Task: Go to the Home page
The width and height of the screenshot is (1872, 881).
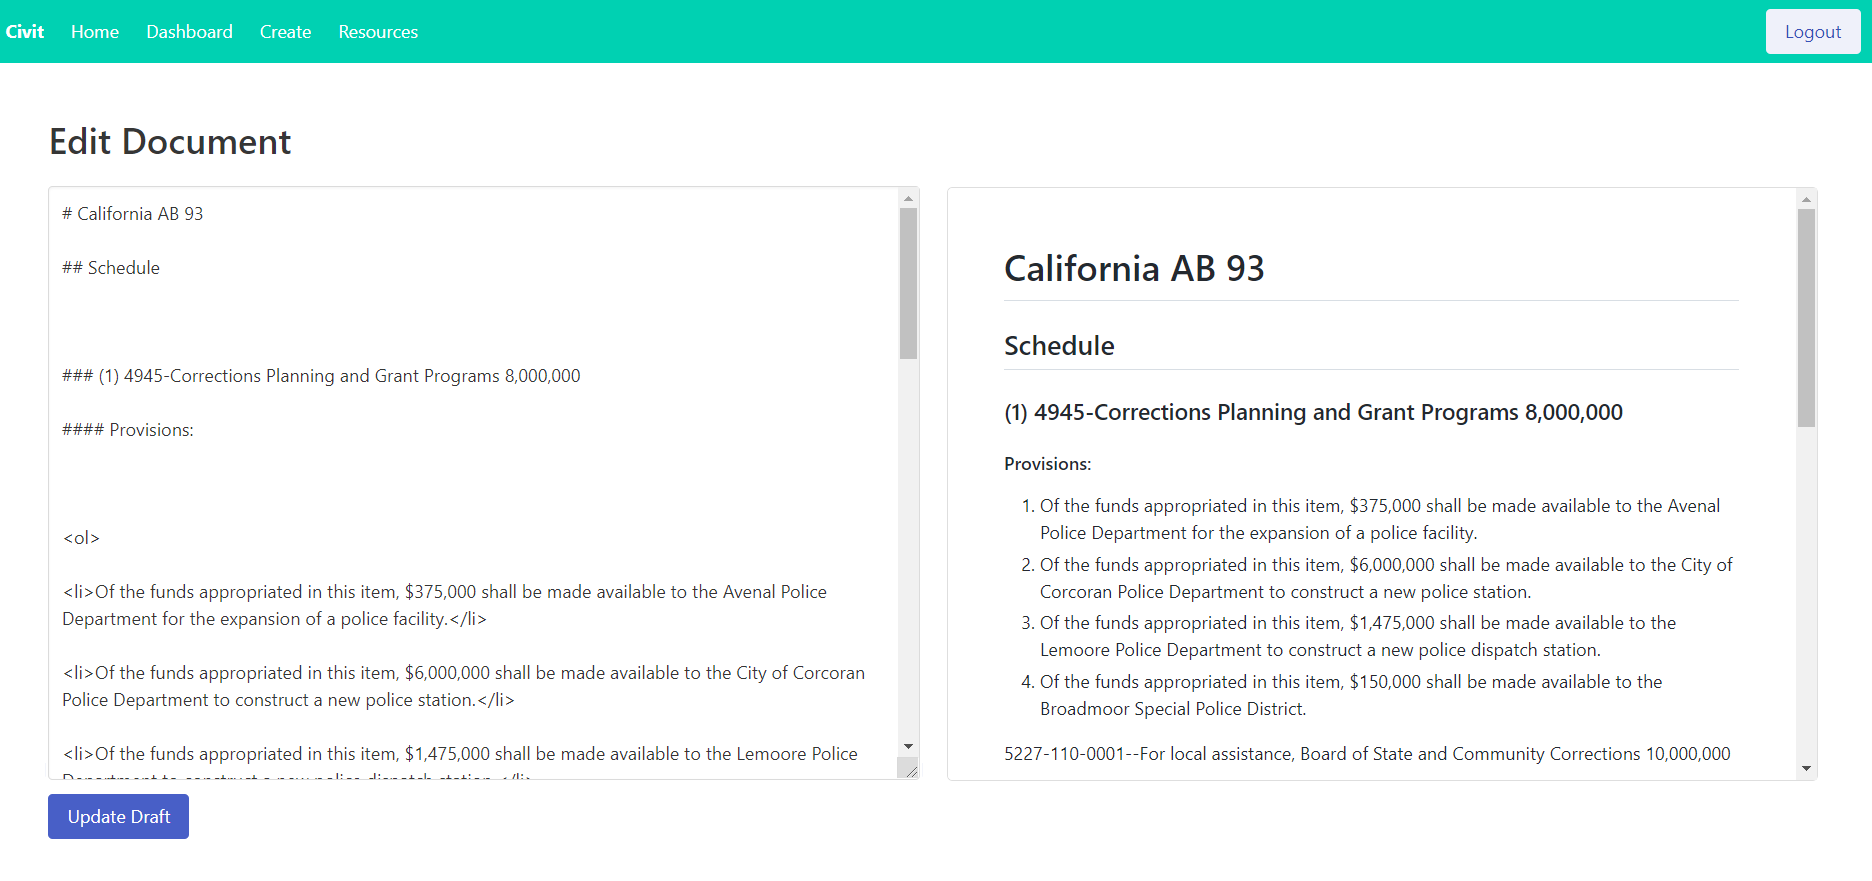Action: (x=95, y=31)
